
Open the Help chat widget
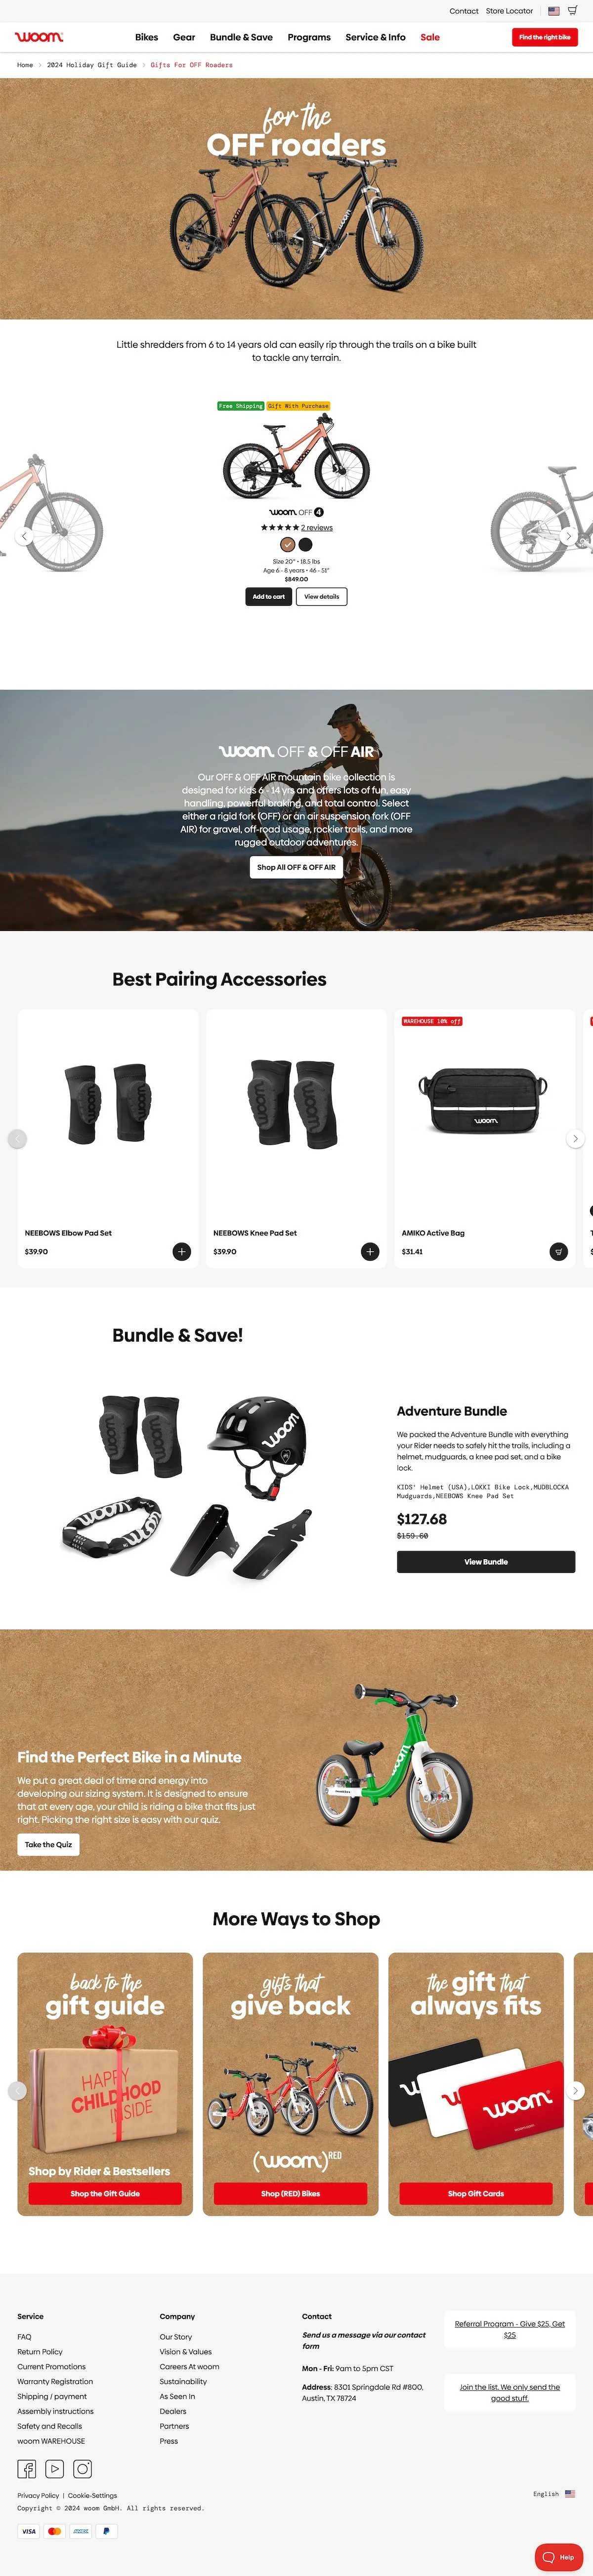pyautogui.click(x=559, y=2556)
